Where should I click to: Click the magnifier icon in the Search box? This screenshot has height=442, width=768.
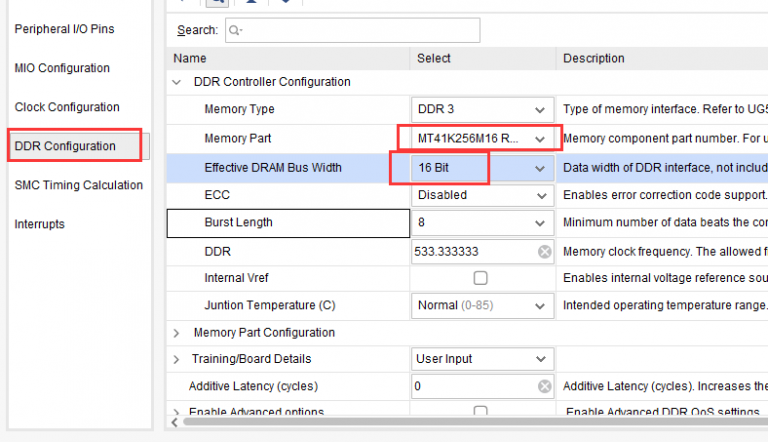[236, 31]
